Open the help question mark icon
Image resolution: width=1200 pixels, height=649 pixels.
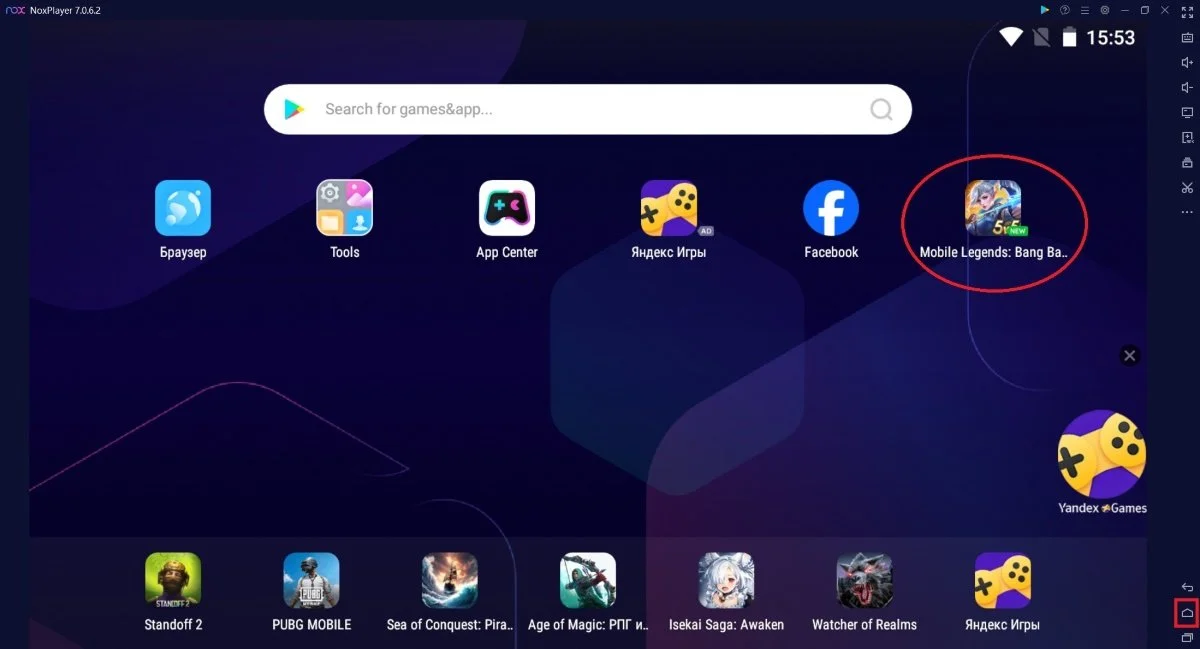tap(1065, 10)
